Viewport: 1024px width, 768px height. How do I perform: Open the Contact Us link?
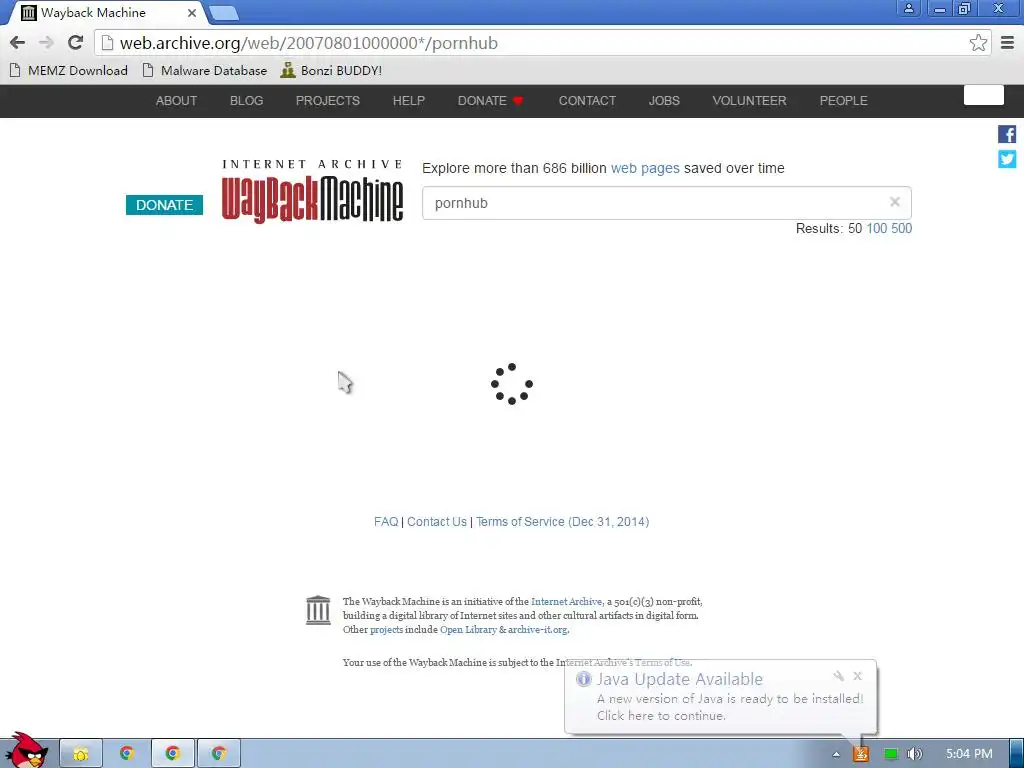437,522
